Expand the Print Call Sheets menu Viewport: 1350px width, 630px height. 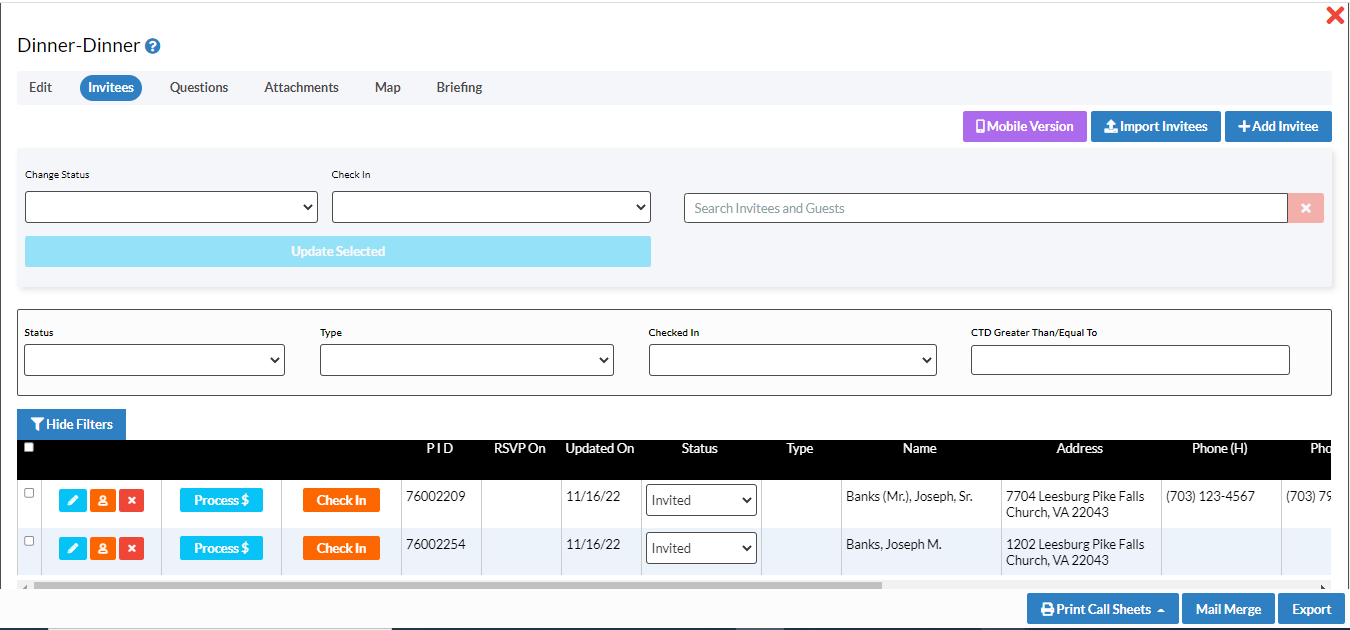tap(1103, 609)
